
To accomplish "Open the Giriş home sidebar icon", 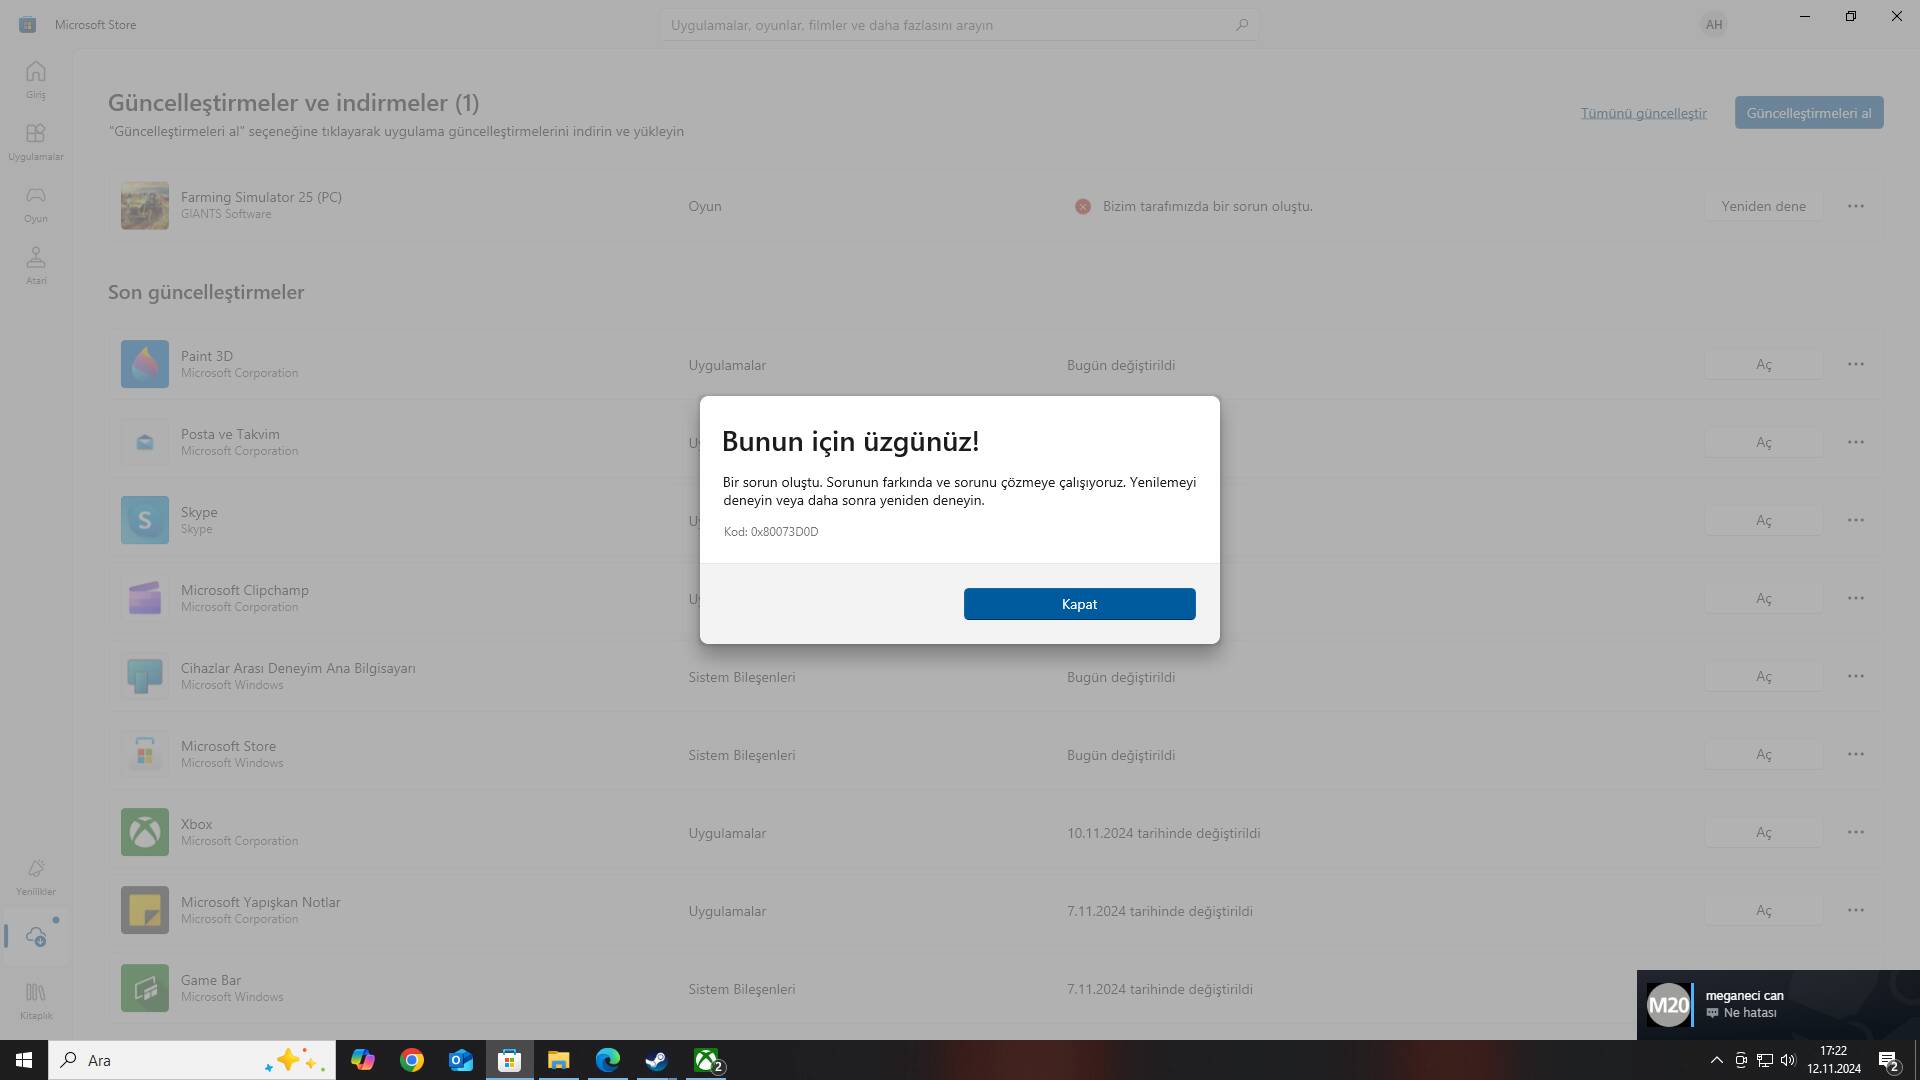I will click(x=36, y=79).
